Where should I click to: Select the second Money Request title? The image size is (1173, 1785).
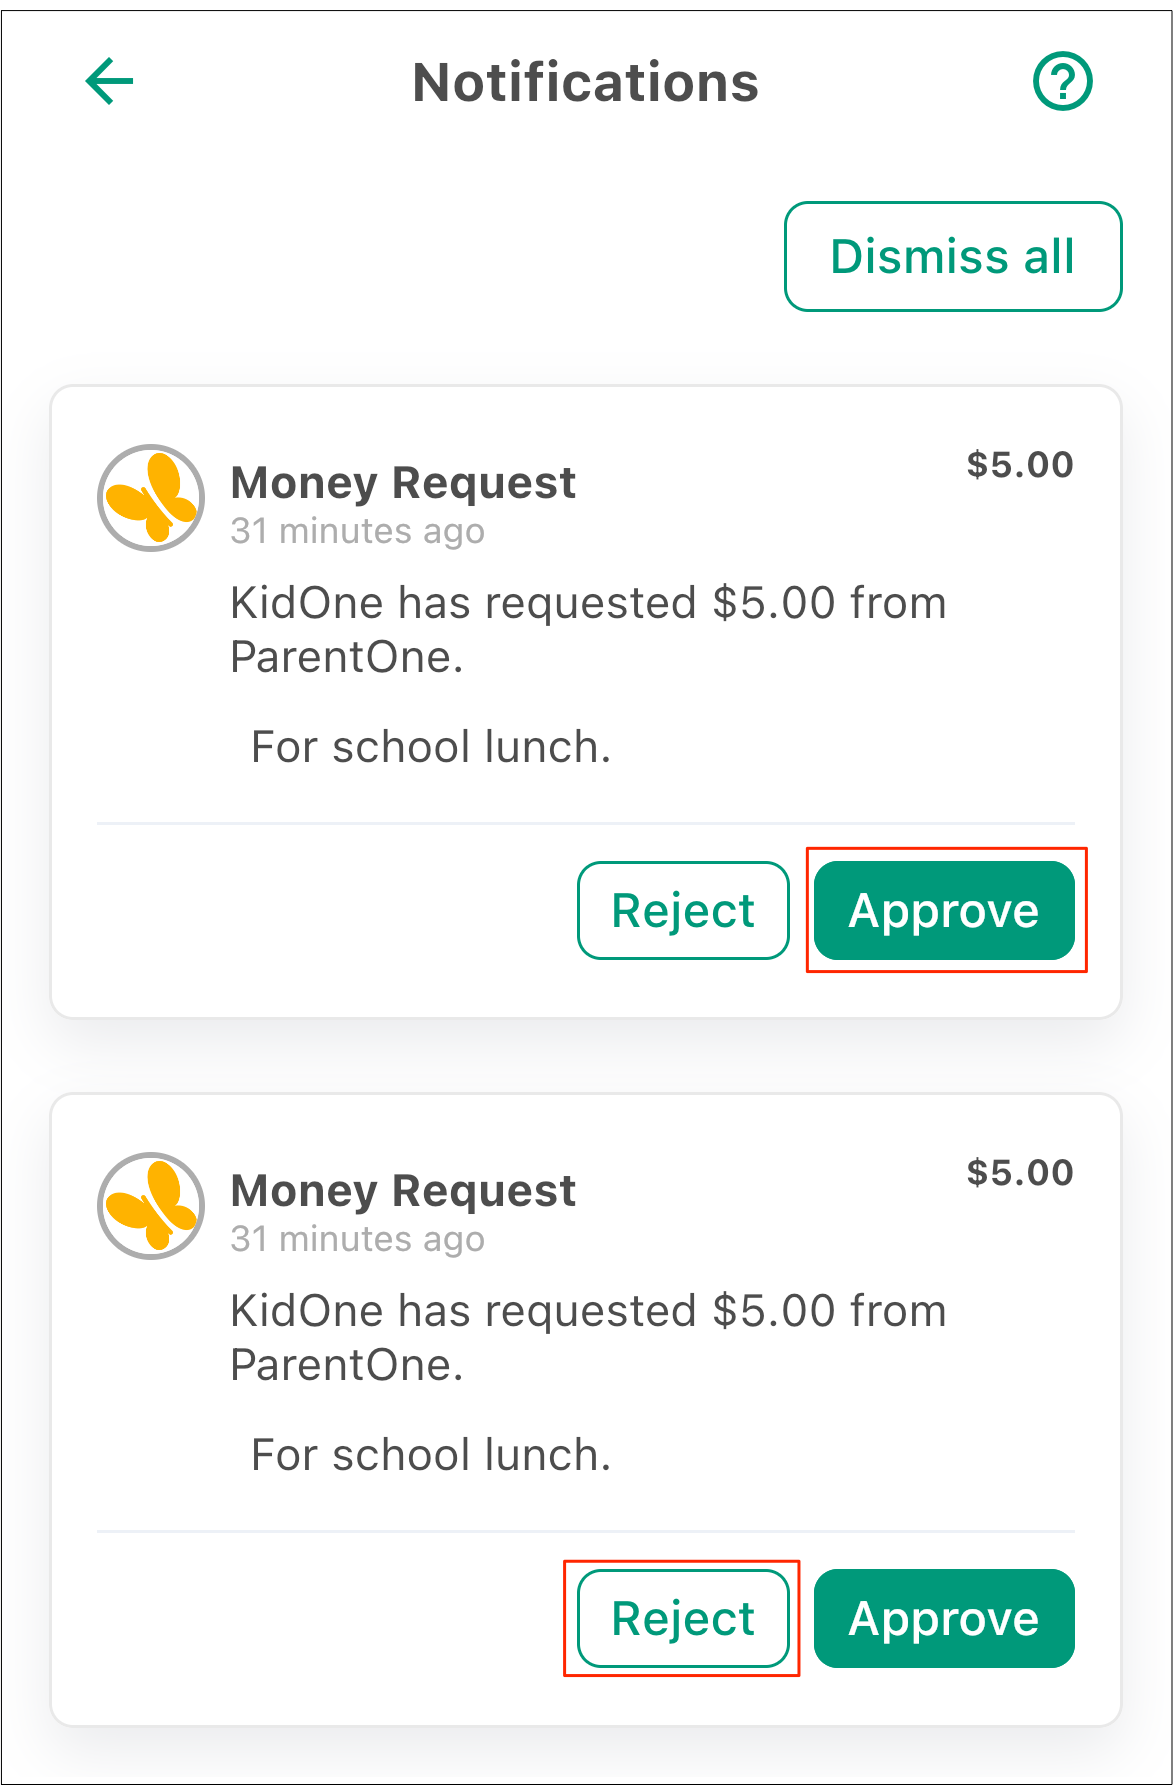pyautogui.click(x=403, y=1191)
